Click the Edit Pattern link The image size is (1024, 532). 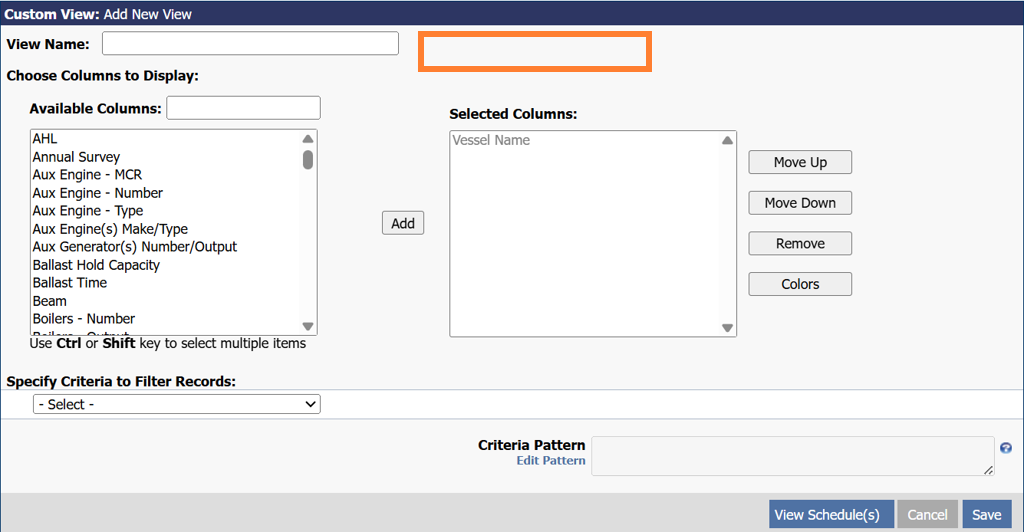pyautogui.click(x=551, y=461)
